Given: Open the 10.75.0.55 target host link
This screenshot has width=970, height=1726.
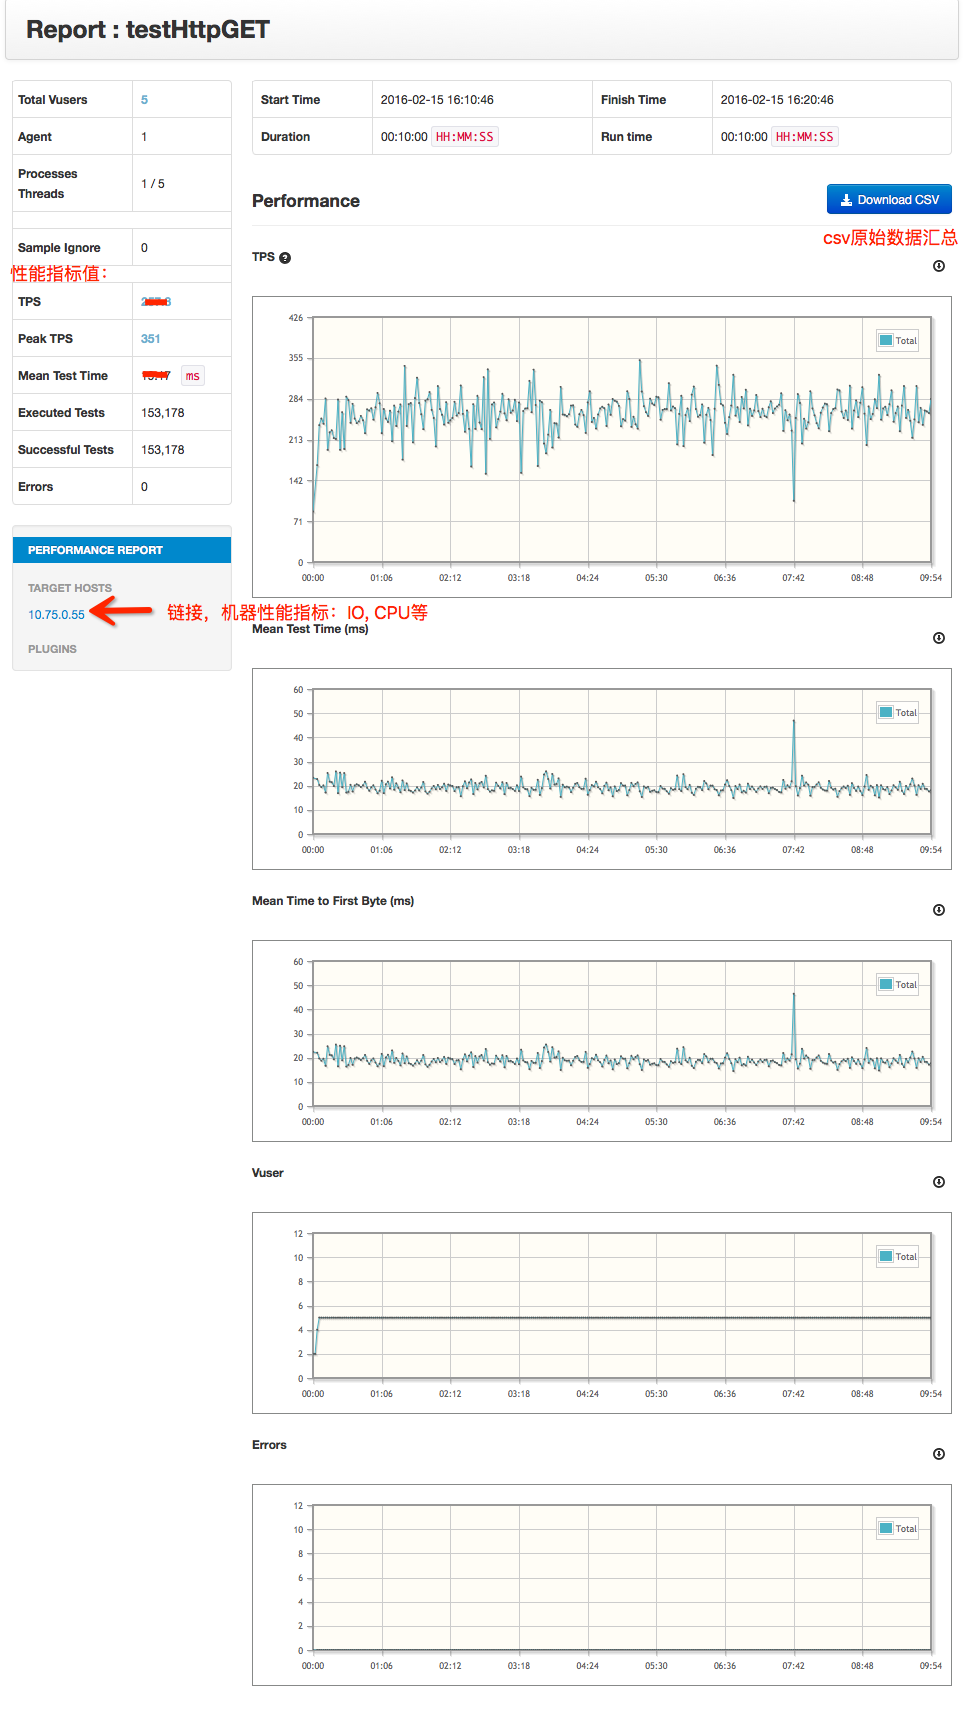Looking at the screenshot, I should (56, 615).
